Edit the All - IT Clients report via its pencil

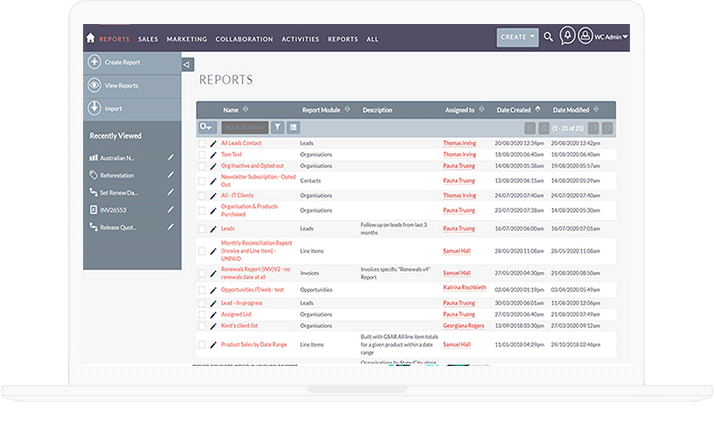point(213,196)
